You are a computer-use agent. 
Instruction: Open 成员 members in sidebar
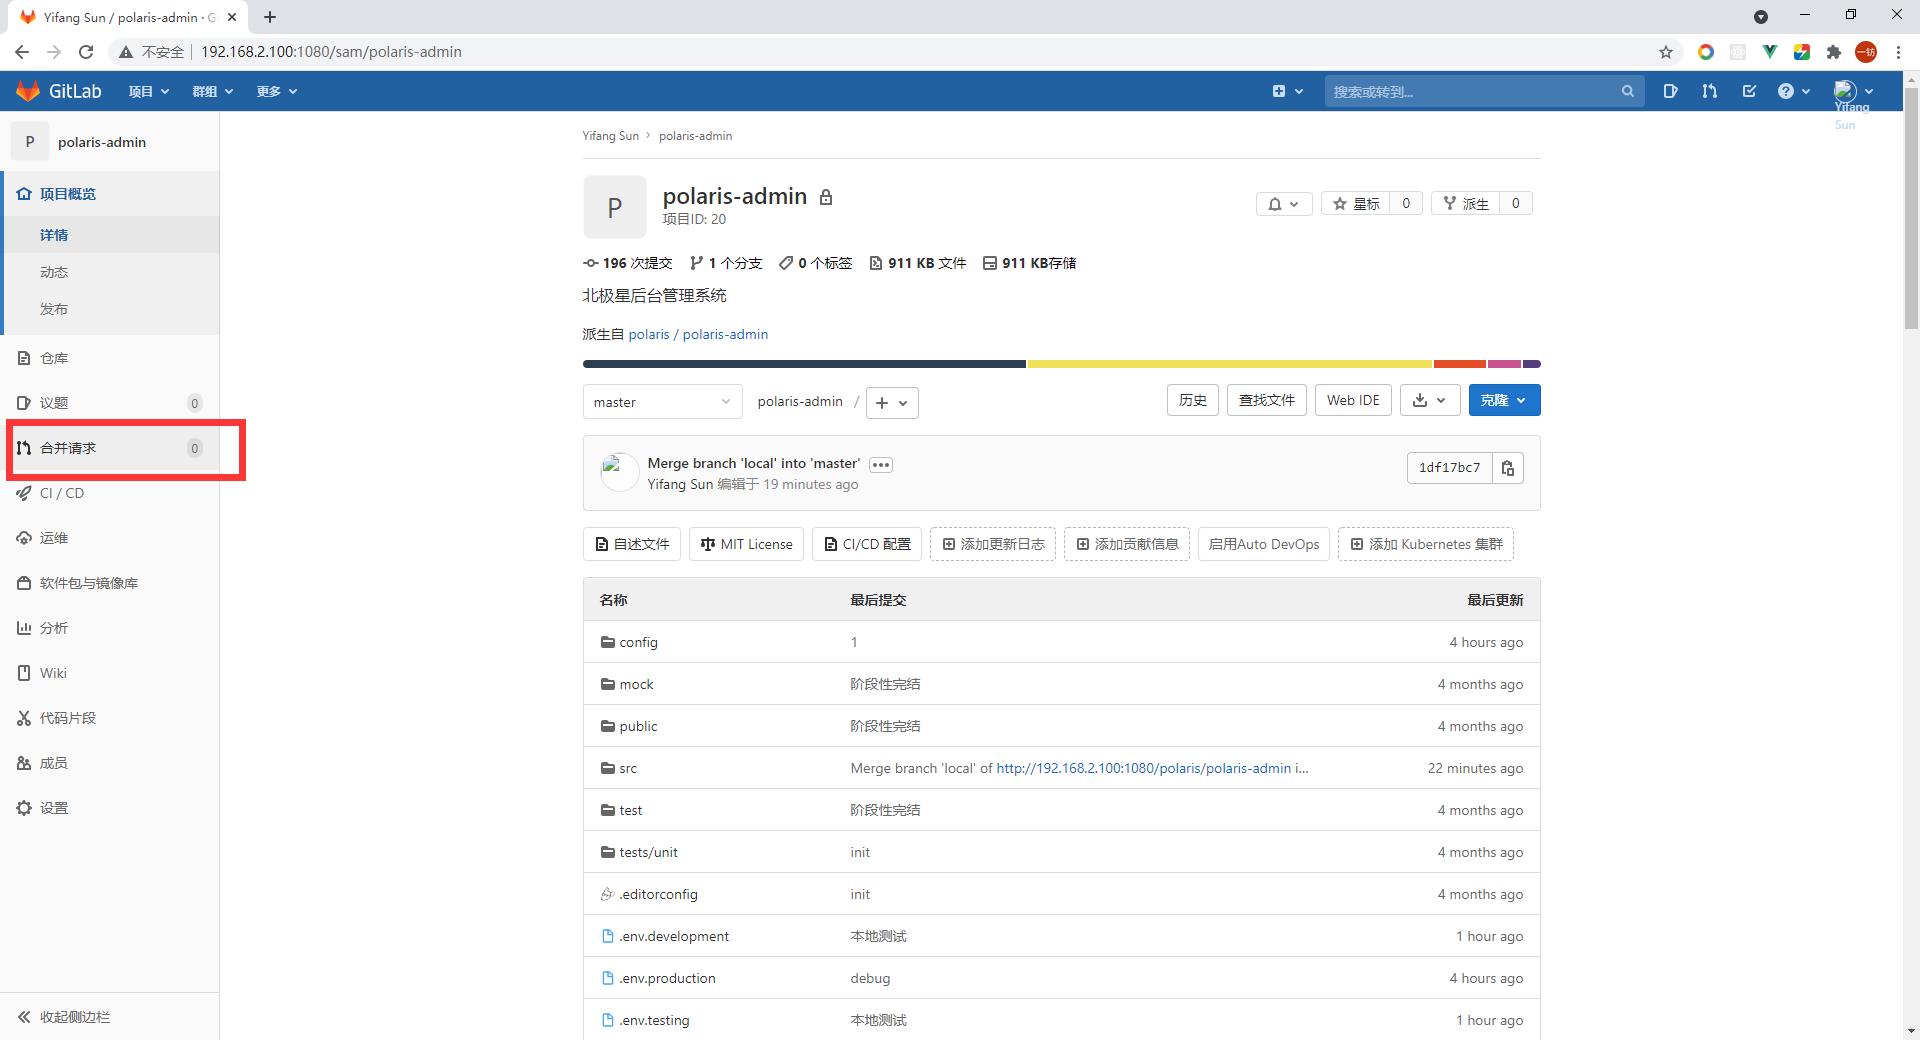point(110,763)
